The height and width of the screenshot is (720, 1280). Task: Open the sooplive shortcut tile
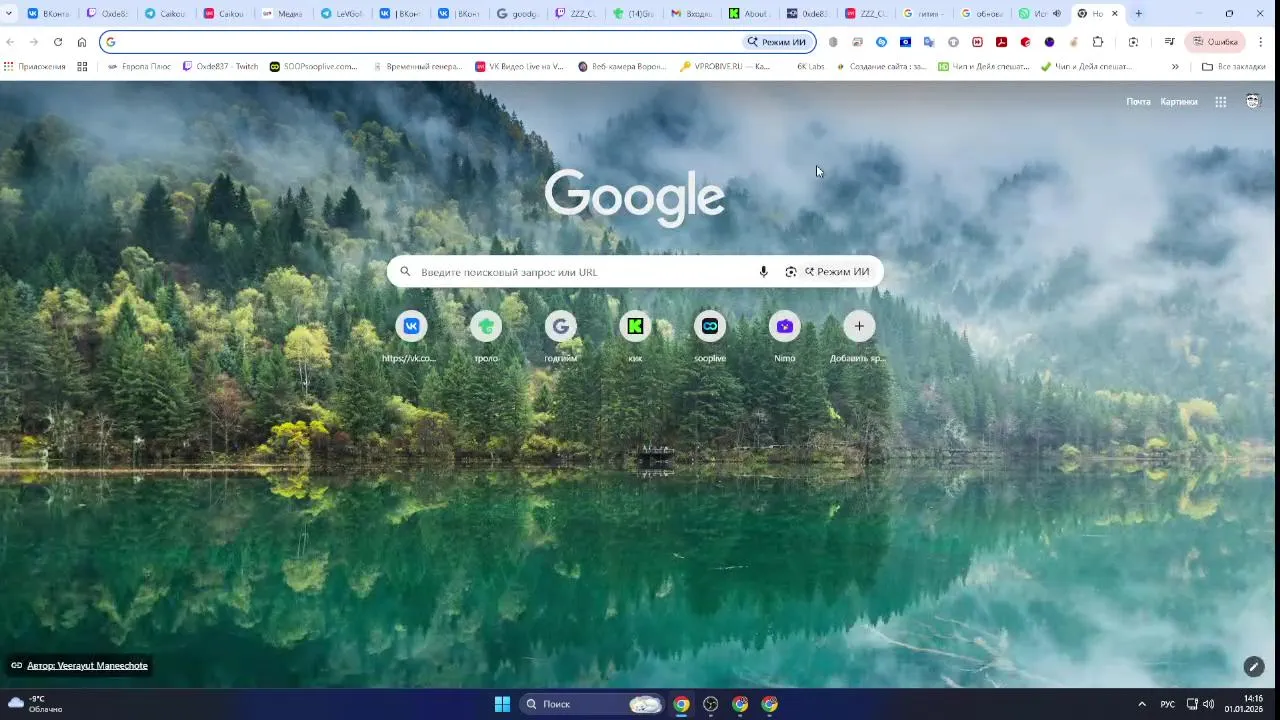[710, 326]
